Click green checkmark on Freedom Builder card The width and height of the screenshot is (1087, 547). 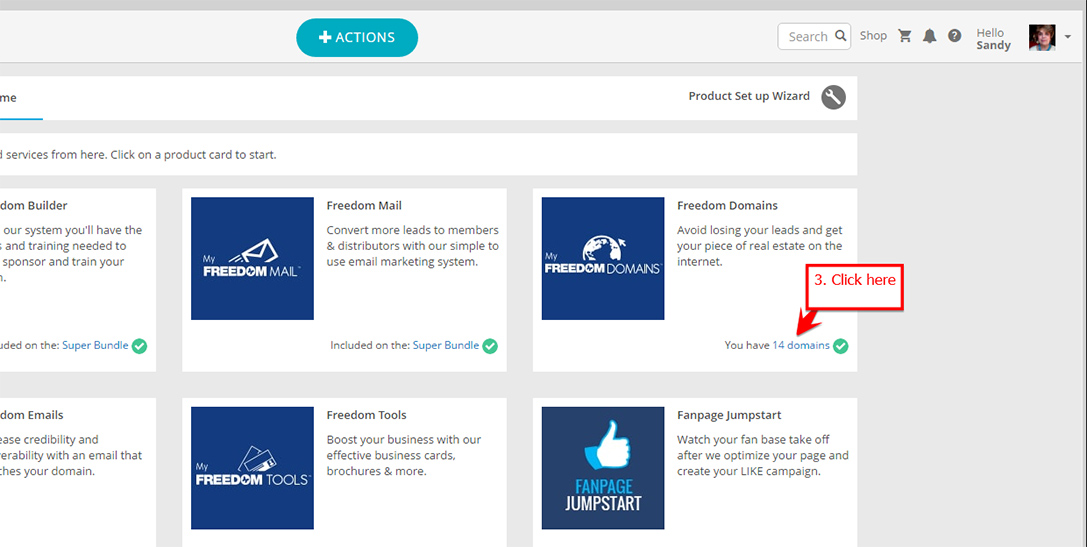pyautogui.click(x=139, y=346)
